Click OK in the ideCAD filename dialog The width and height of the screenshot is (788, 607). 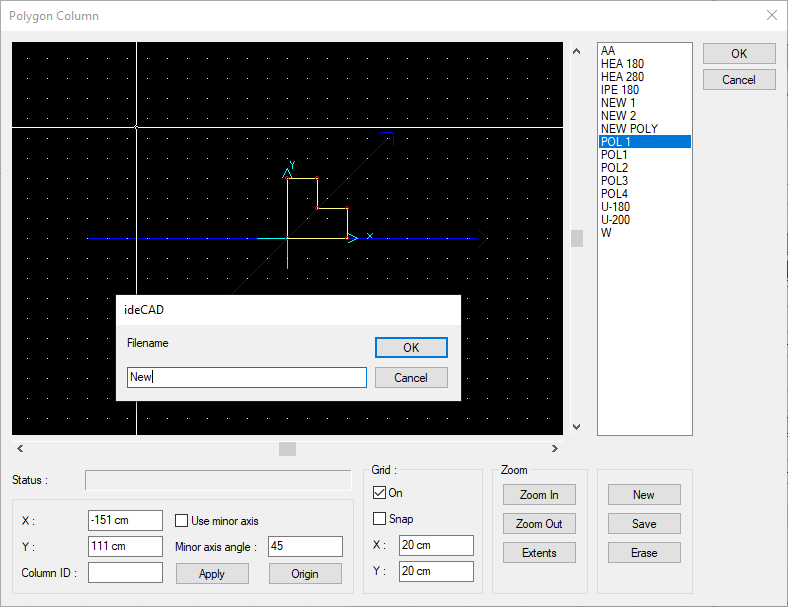click(411, 347)
